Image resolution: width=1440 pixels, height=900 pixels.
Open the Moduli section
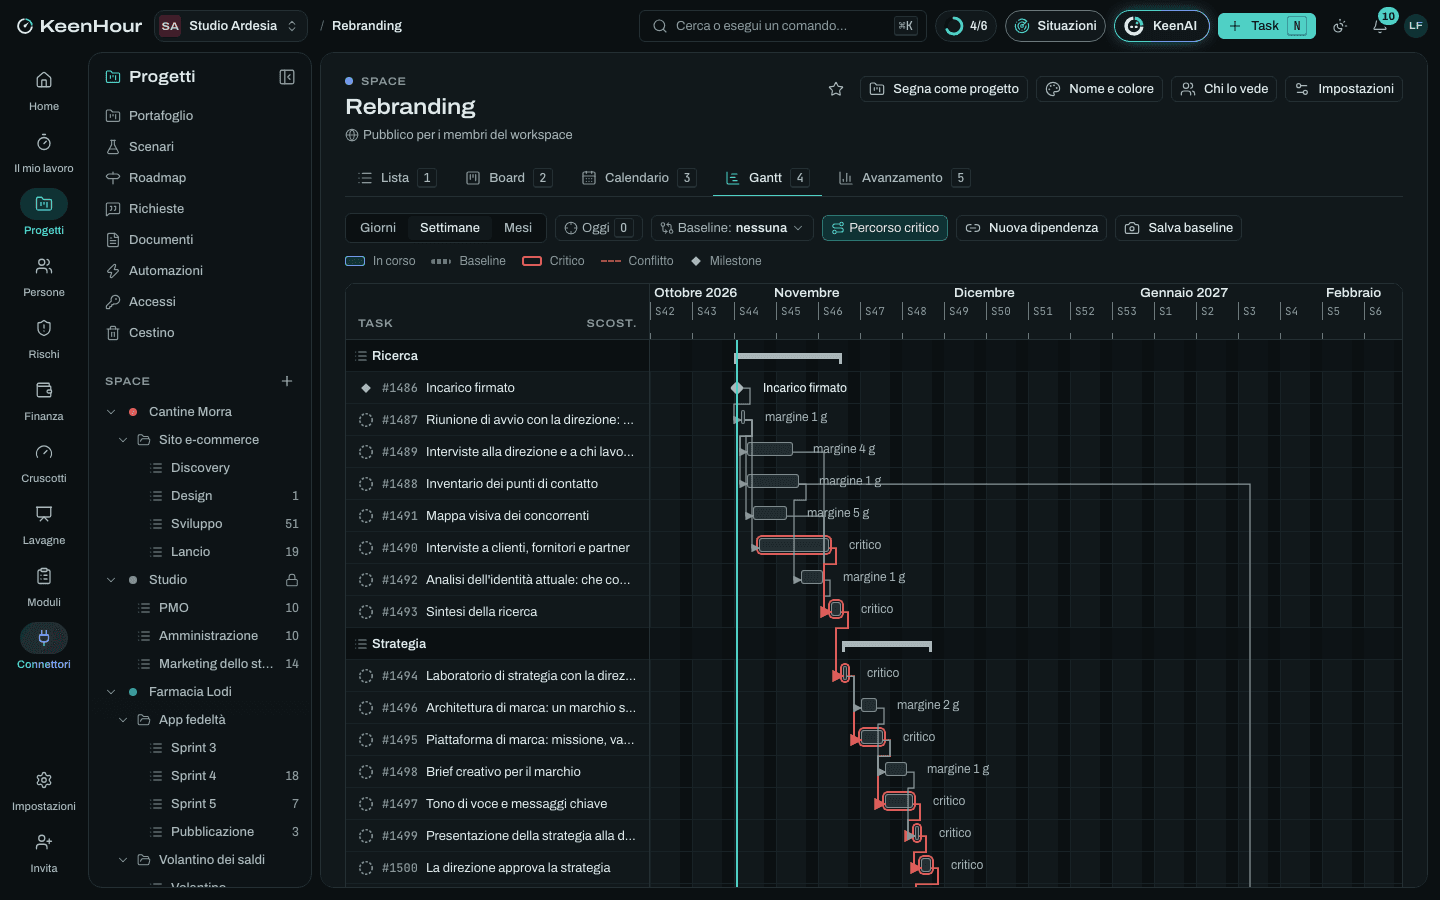[x=44, y=586]
